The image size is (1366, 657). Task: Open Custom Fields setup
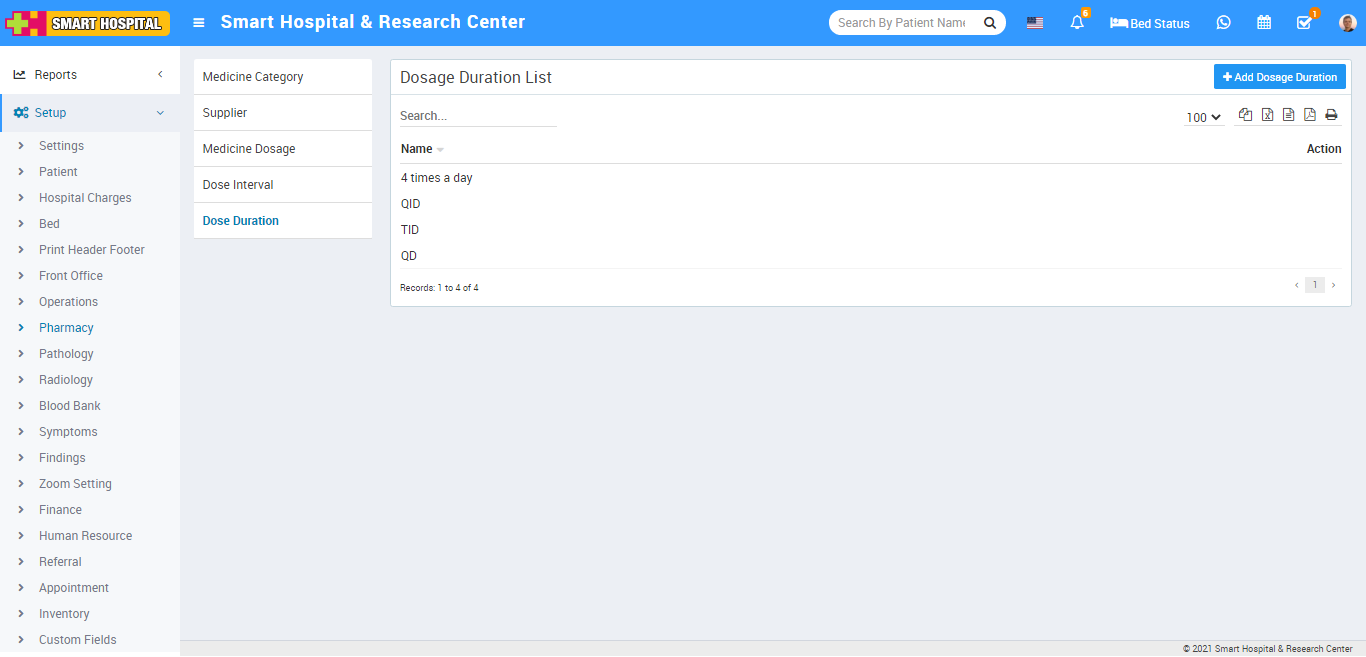pos(77,640)
